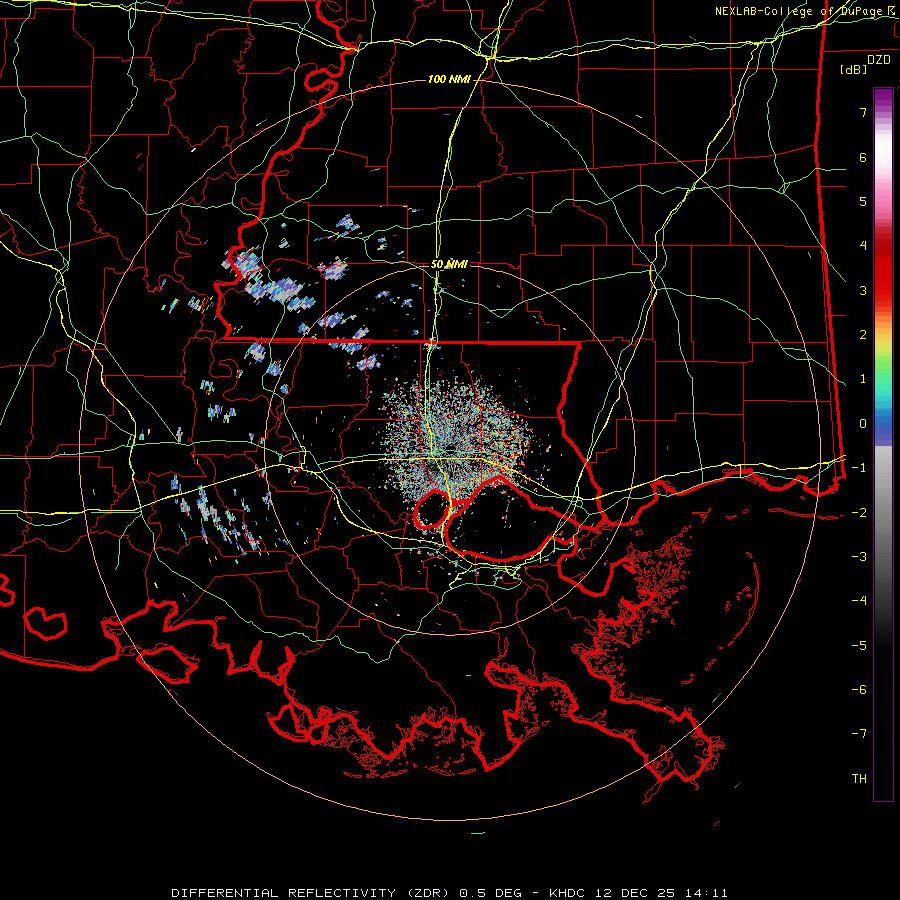Click the "14:11" timestamp
The image size is (900, 900).
pos(708,893)
